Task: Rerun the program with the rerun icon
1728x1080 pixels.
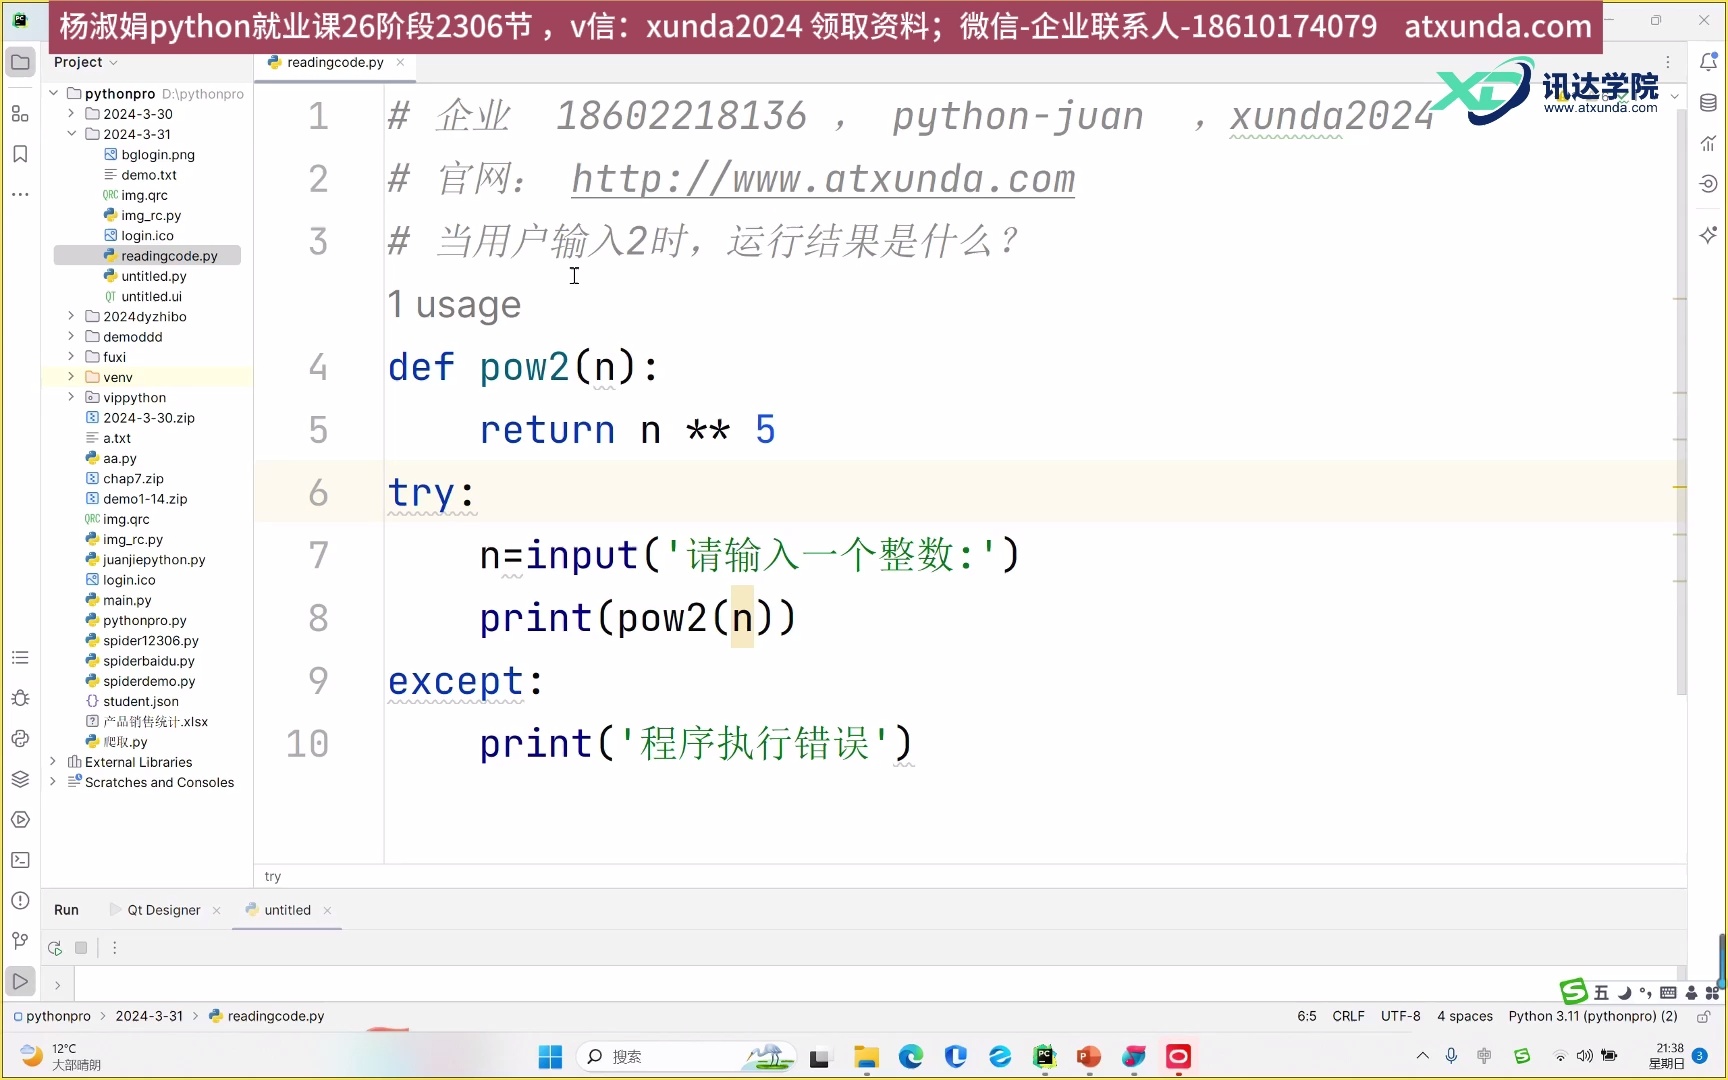Action: (x=55, y=947)
